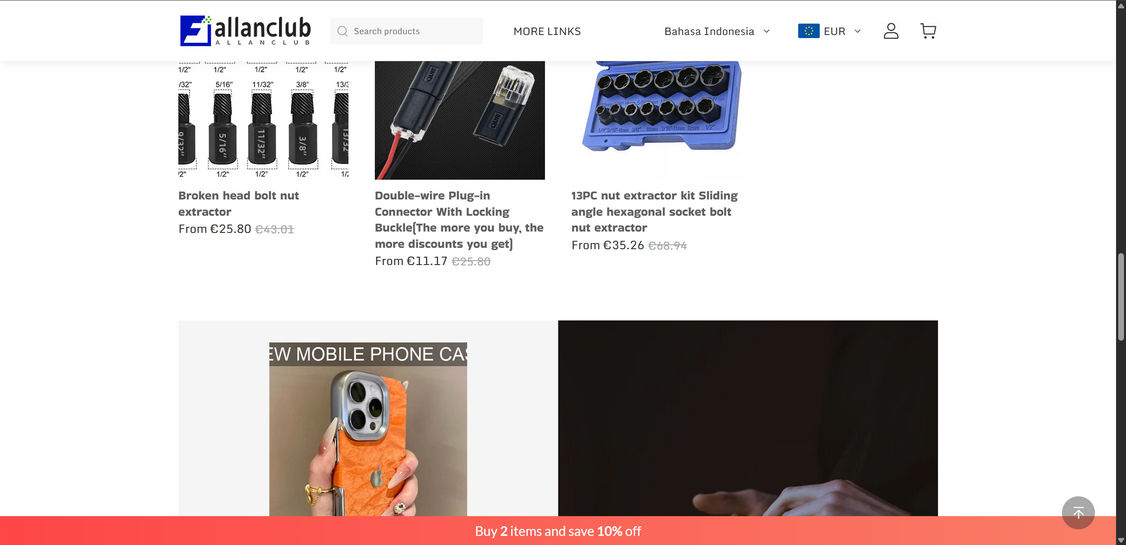Click the page vertical scrollbar thumb
Screen dimensions: 1126x545
coord(1121,297)
